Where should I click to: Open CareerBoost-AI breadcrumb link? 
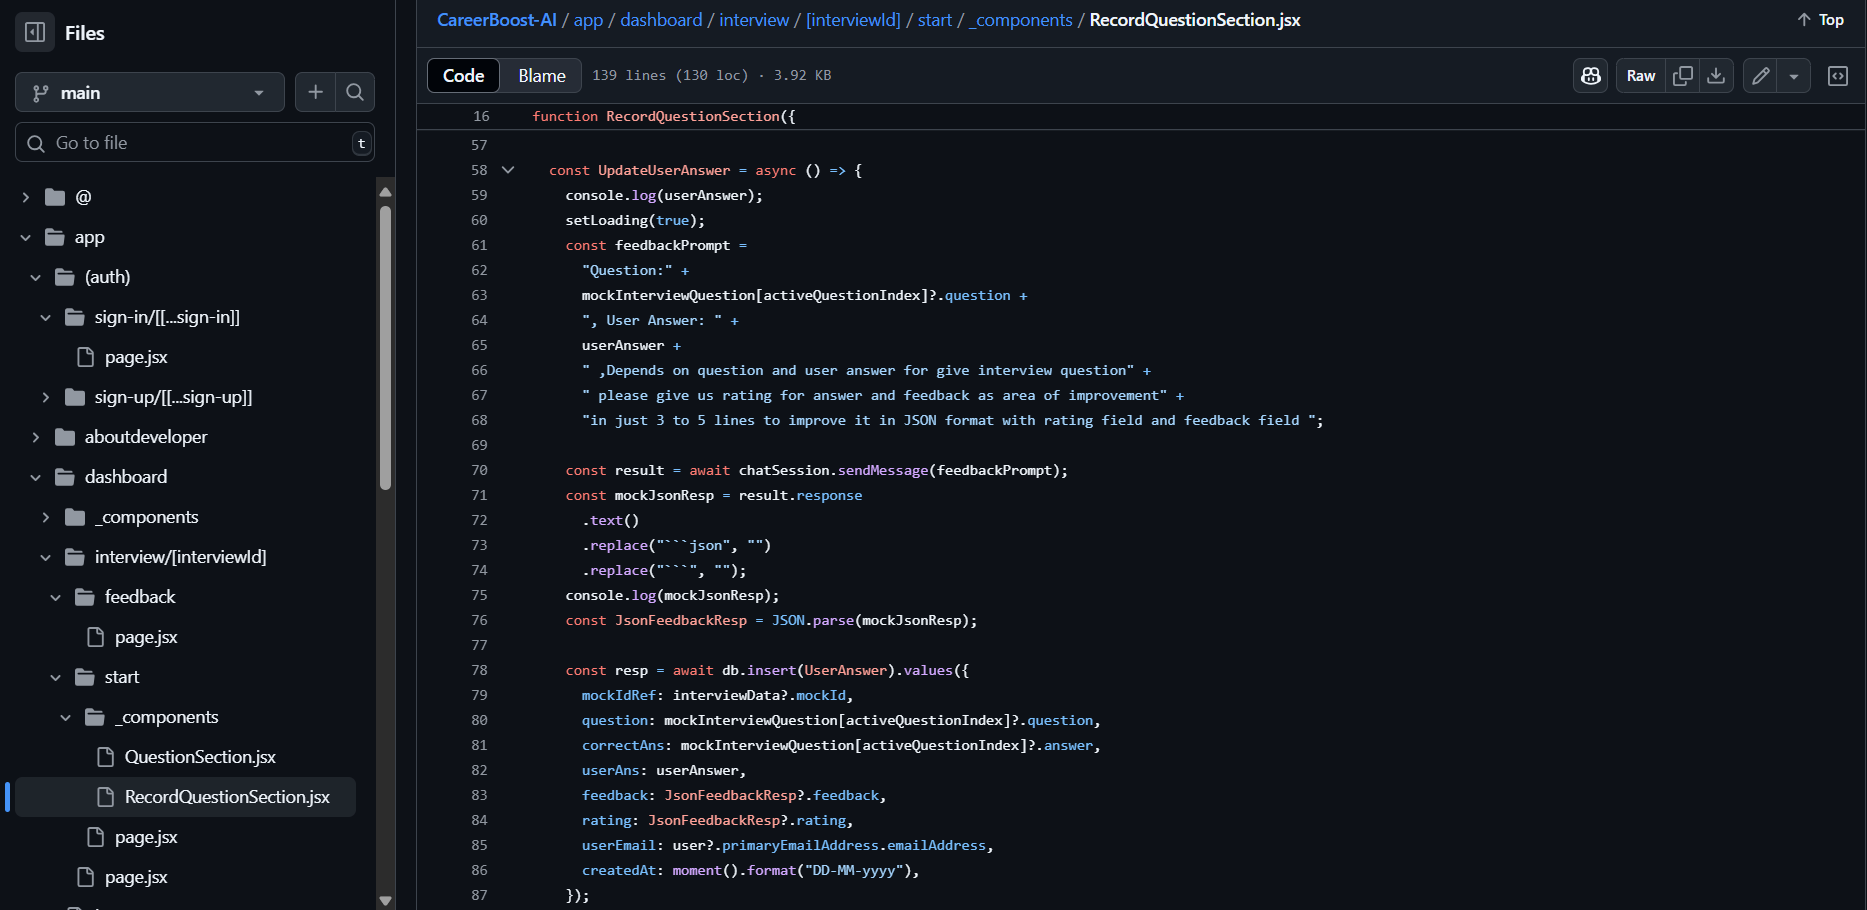[x=496, y=20]
